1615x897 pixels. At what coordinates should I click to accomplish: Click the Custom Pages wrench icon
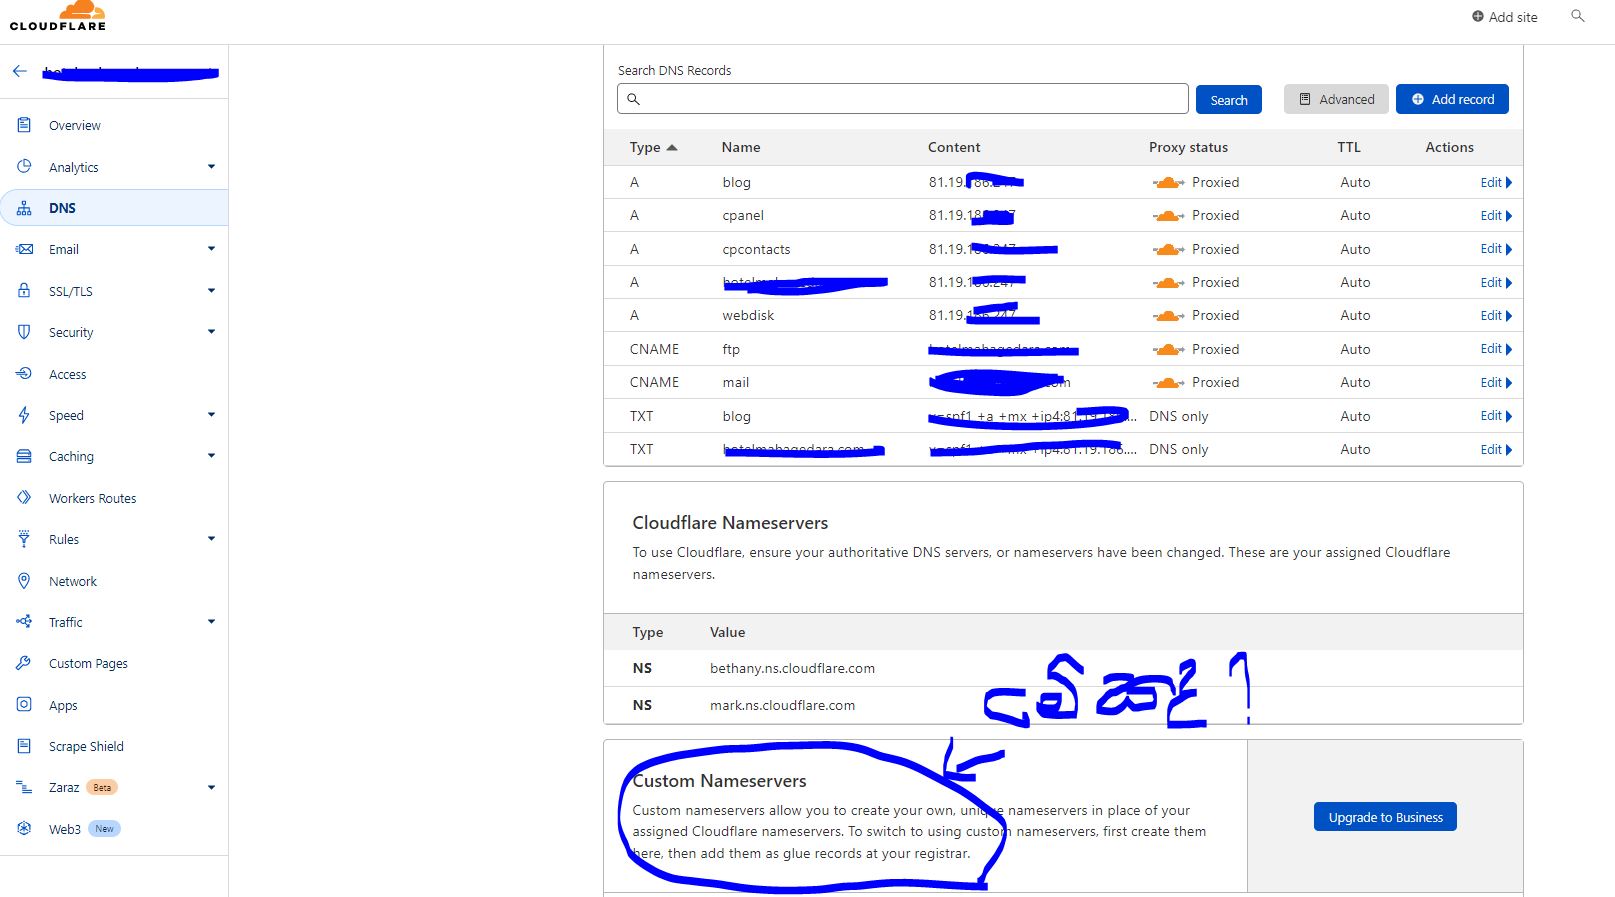24,663
